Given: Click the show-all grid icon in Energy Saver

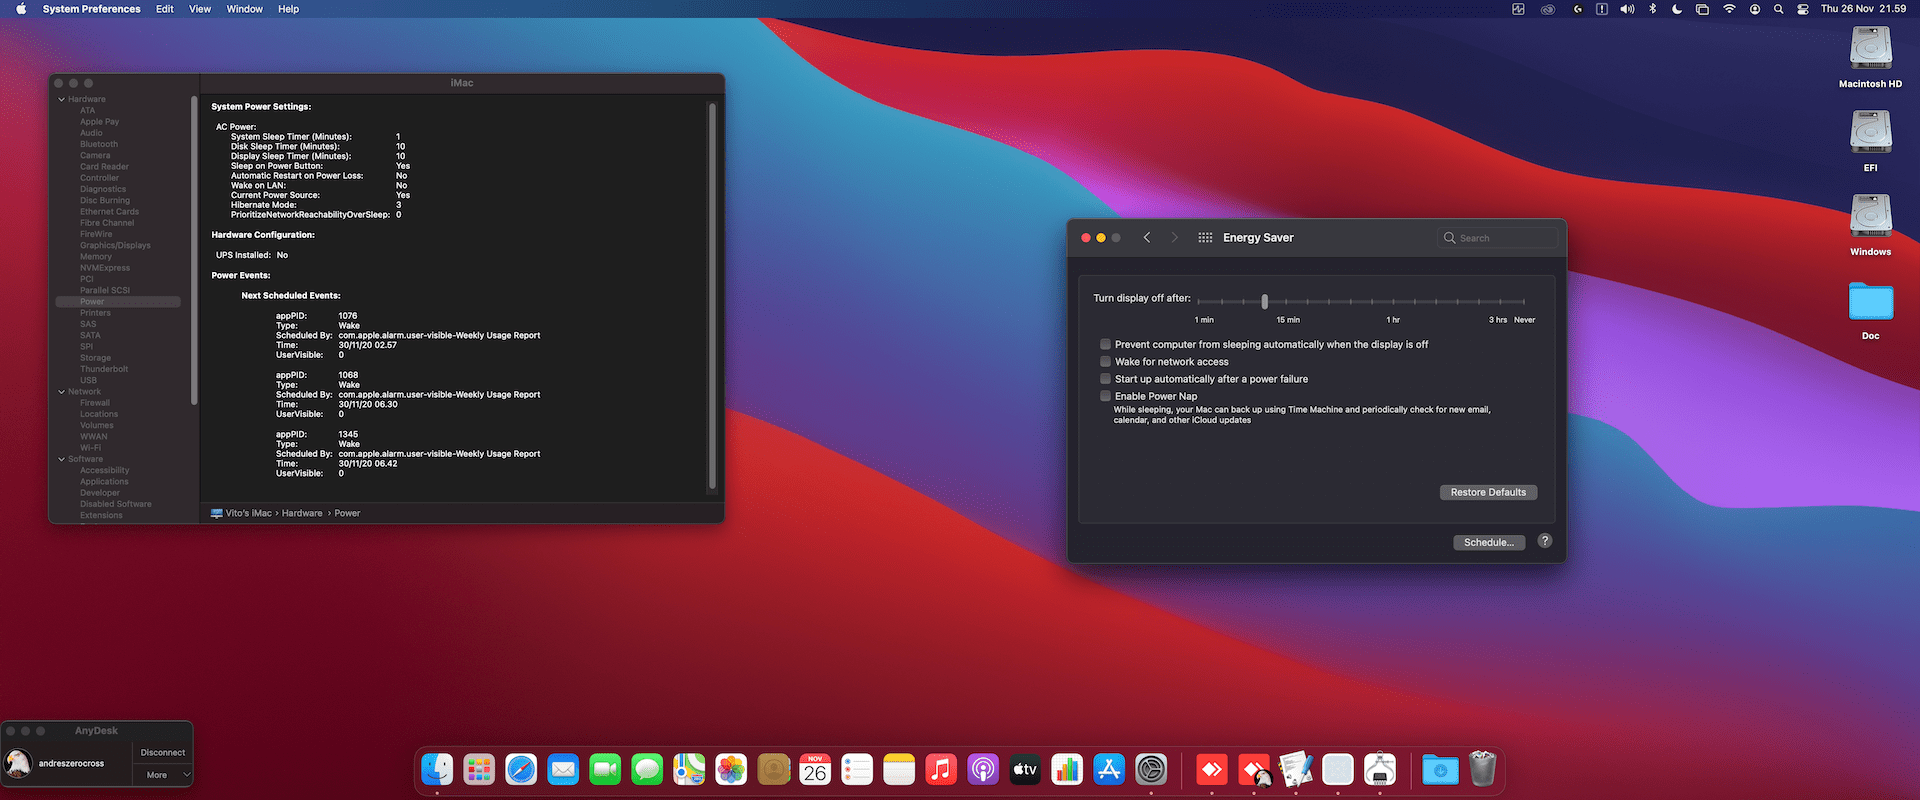Looking at the screenshot, I should pyautogui.click(x=1205, y=238).
